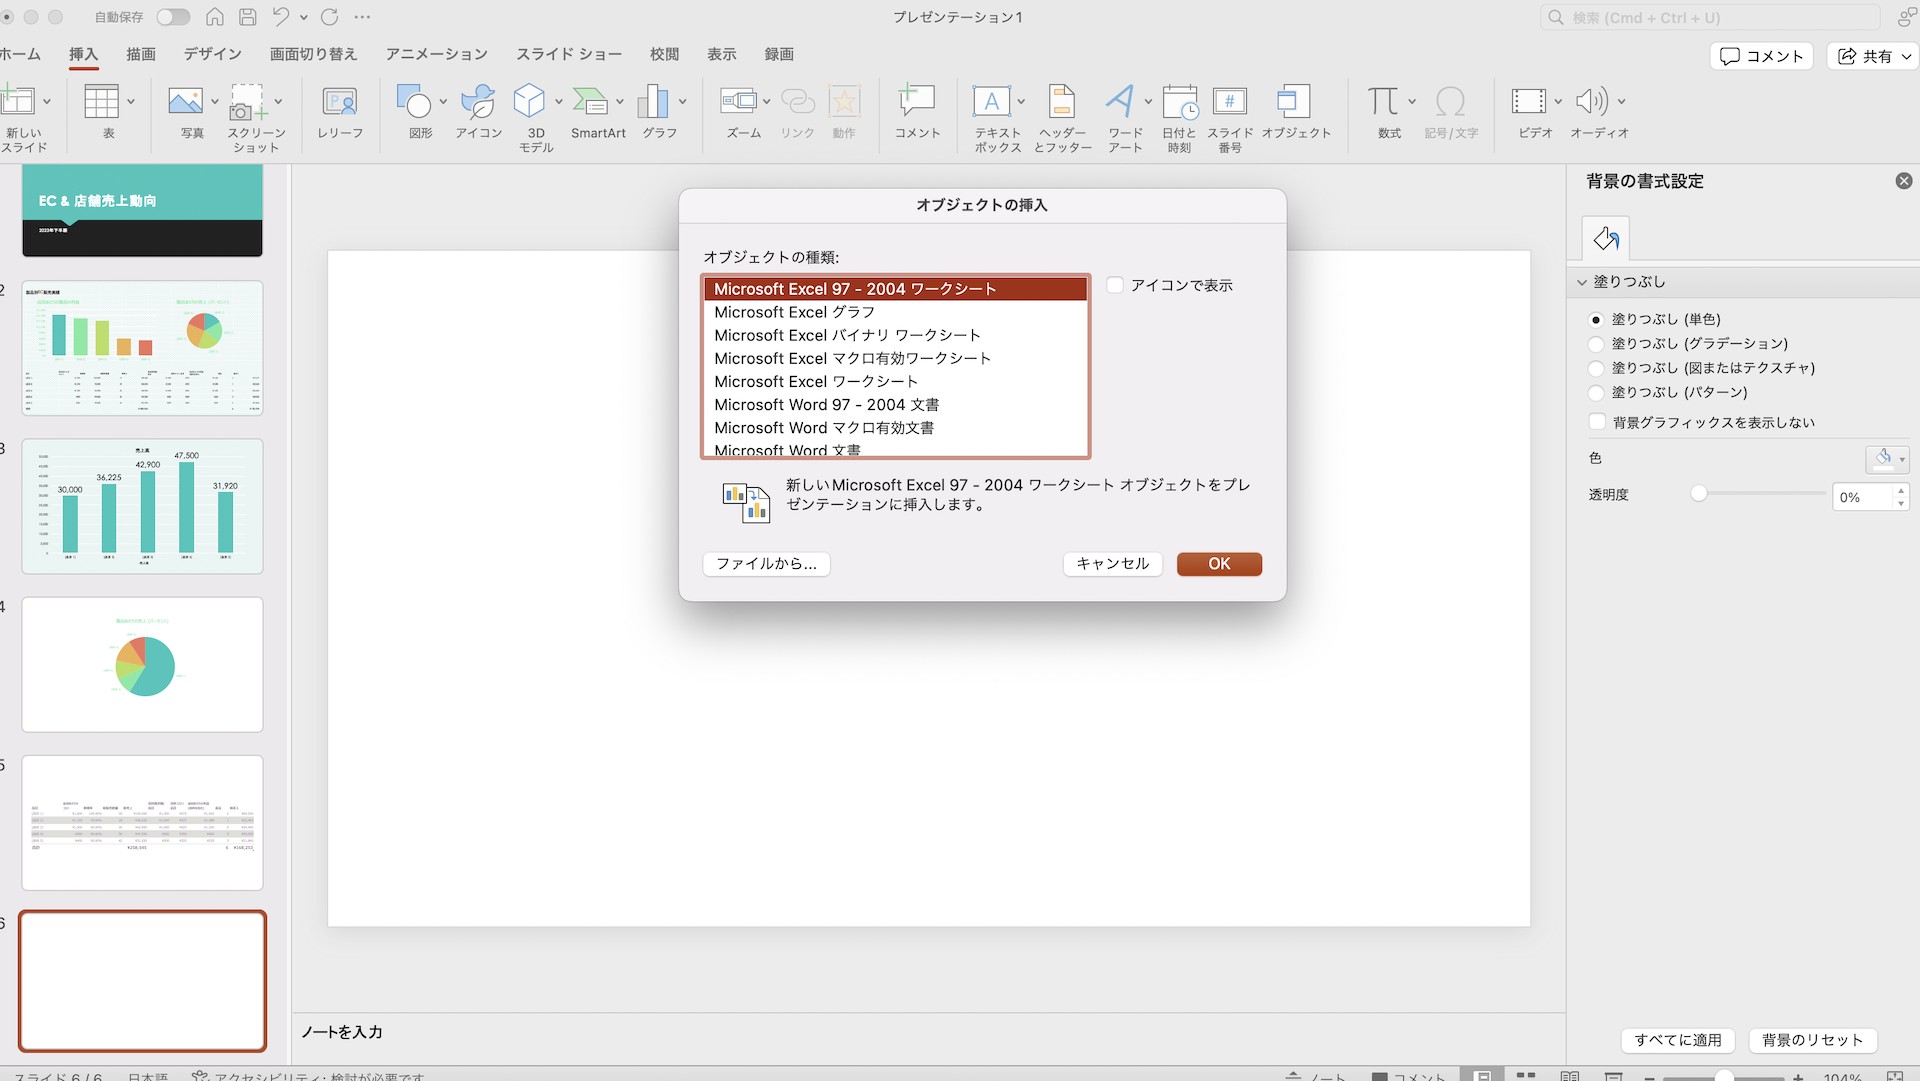
Task: Insert a SmartArt graphic
Action: [x=591, y=101]
